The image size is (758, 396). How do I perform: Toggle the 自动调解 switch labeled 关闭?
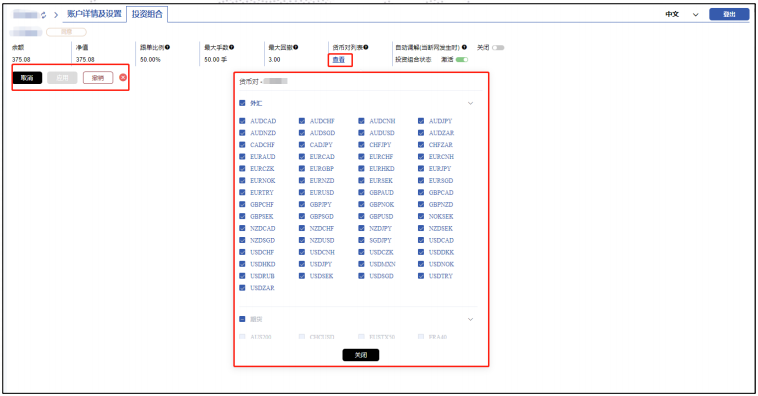pyautogui.click(x=498, y=47)
